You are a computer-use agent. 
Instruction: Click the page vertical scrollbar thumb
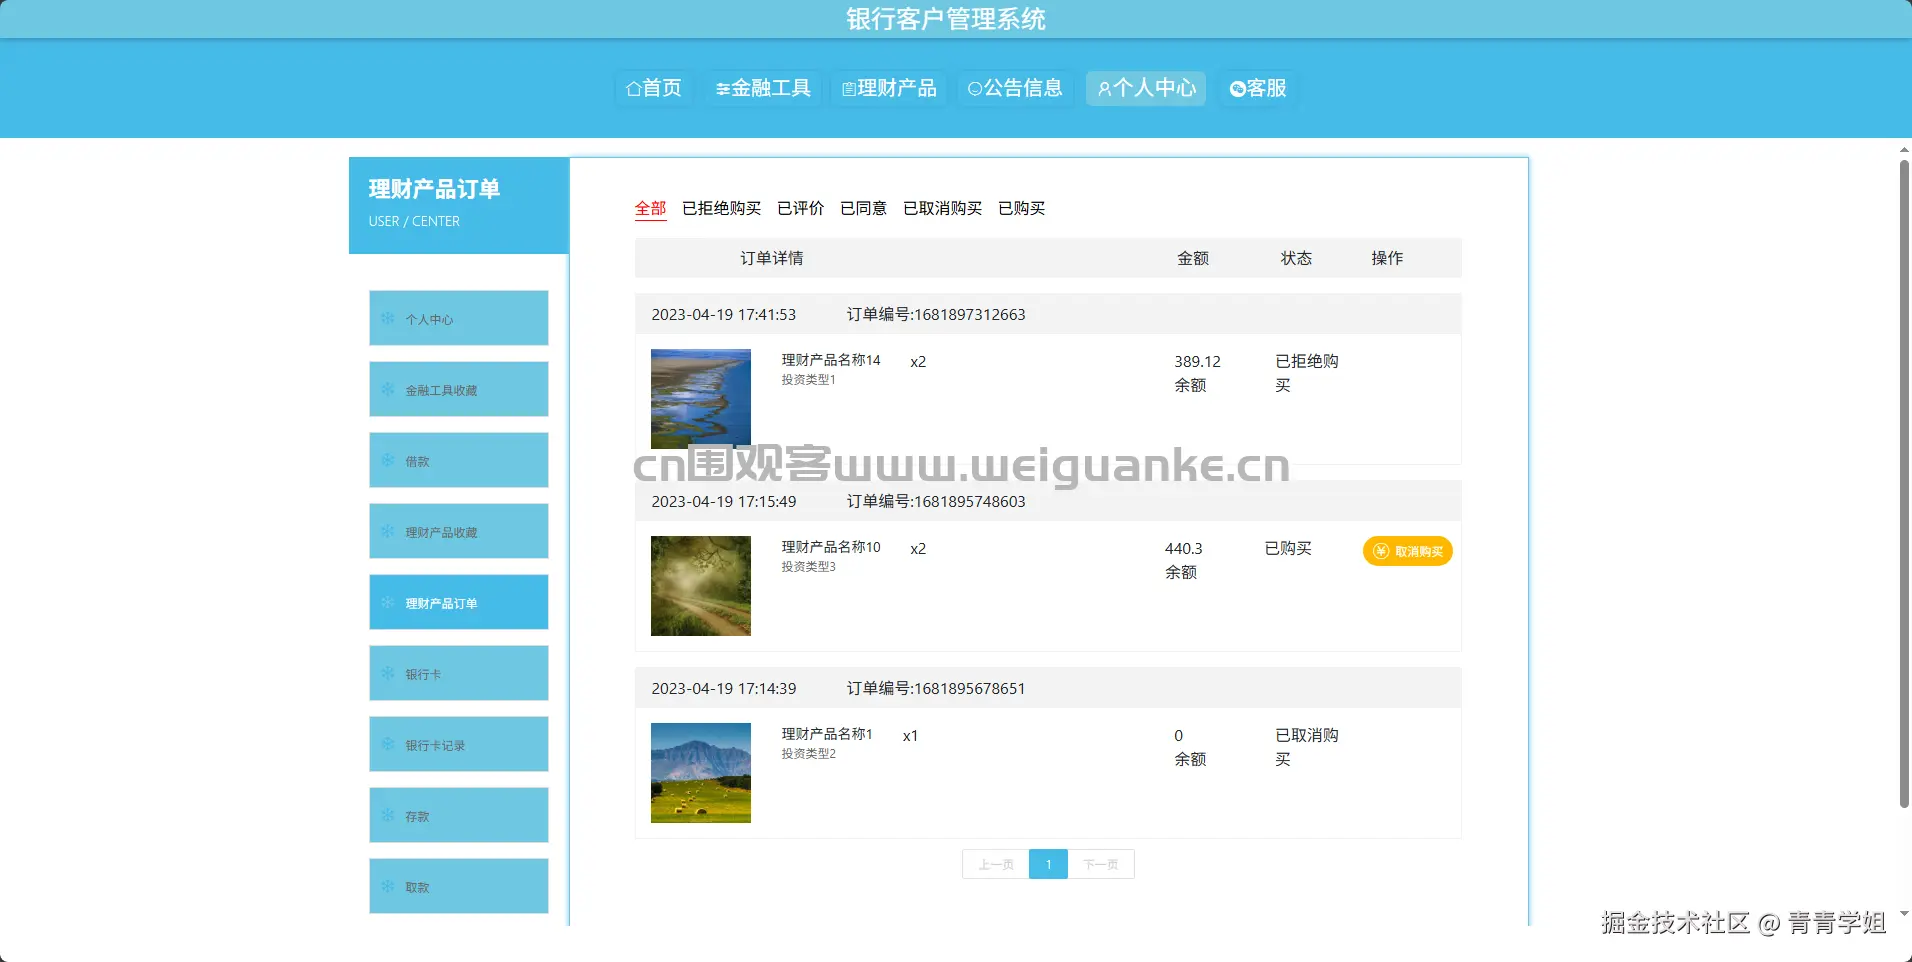click(x=1904, y=483)
